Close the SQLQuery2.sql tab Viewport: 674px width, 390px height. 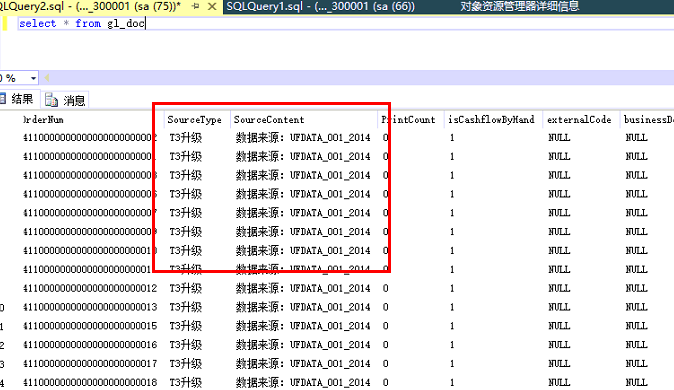[212, 6]
